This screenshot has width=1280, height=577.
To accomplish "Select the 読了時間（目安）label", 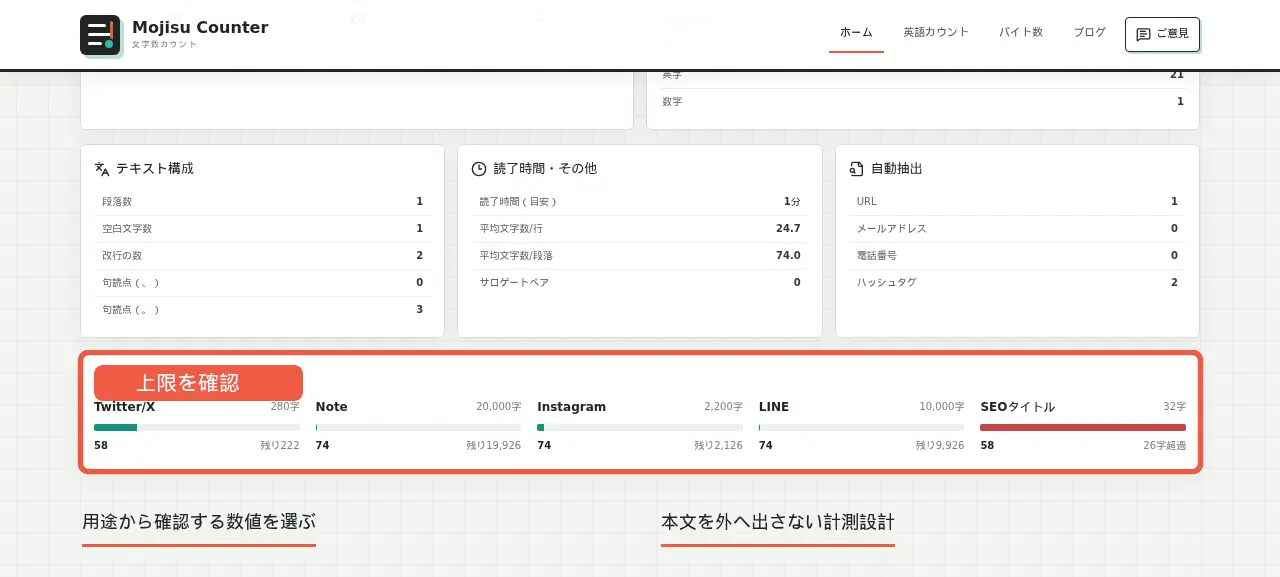I will point(518,202).
